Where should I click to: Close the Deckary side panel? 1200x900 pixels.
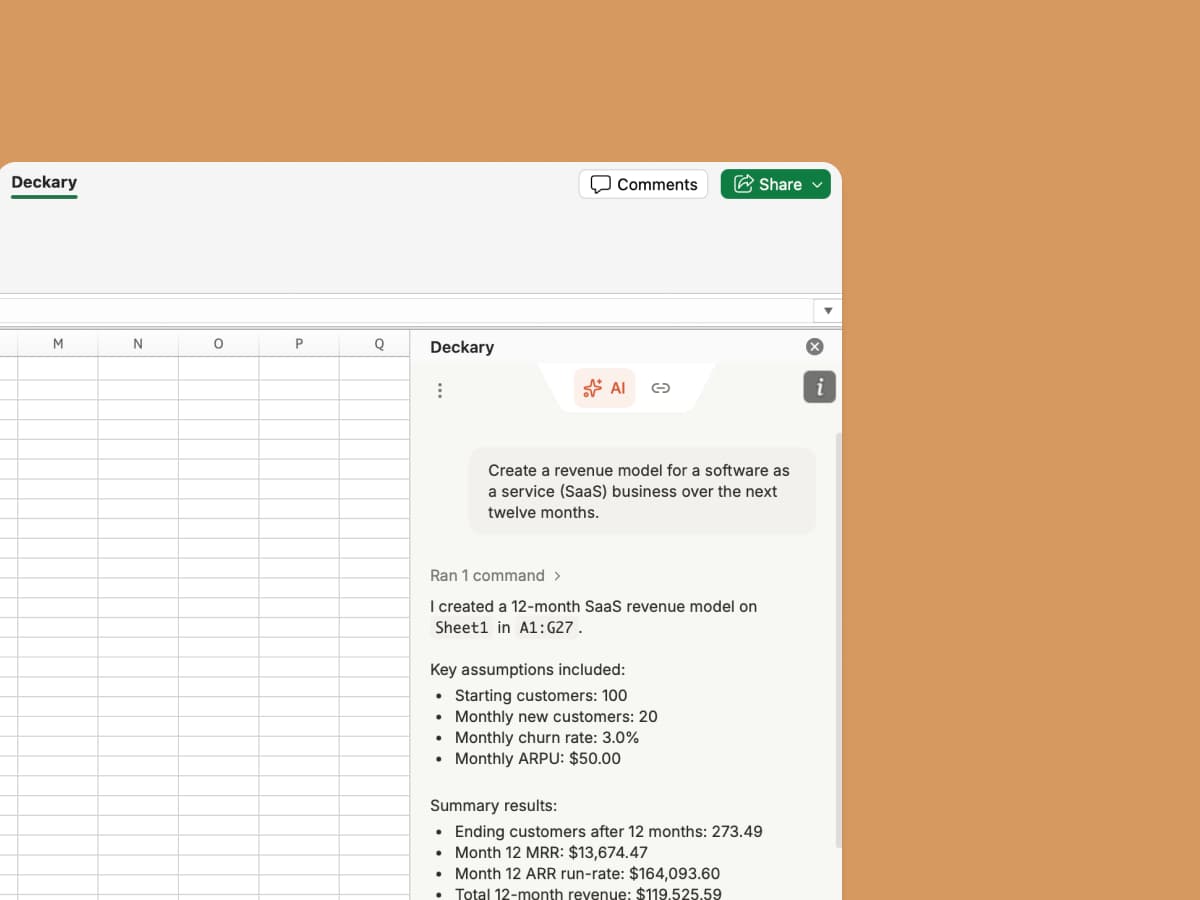[x=814, y=347]
